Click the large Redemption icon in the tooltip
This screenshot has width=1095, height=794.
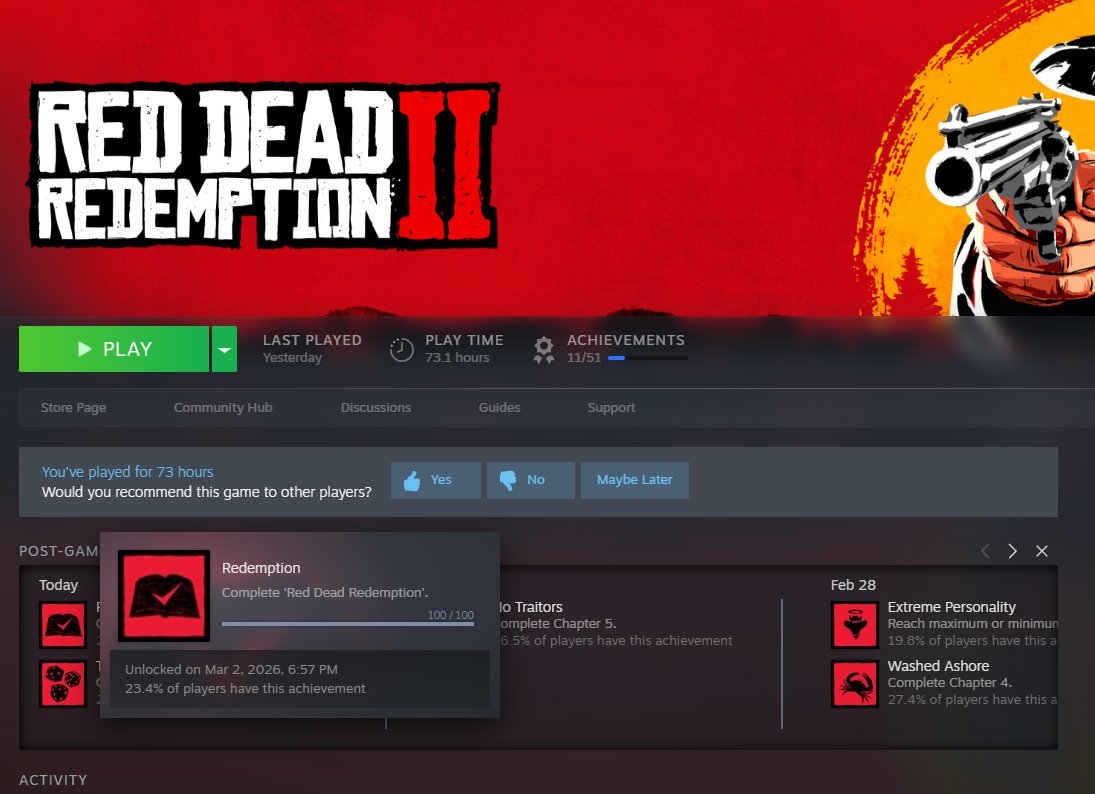[164, 596]
